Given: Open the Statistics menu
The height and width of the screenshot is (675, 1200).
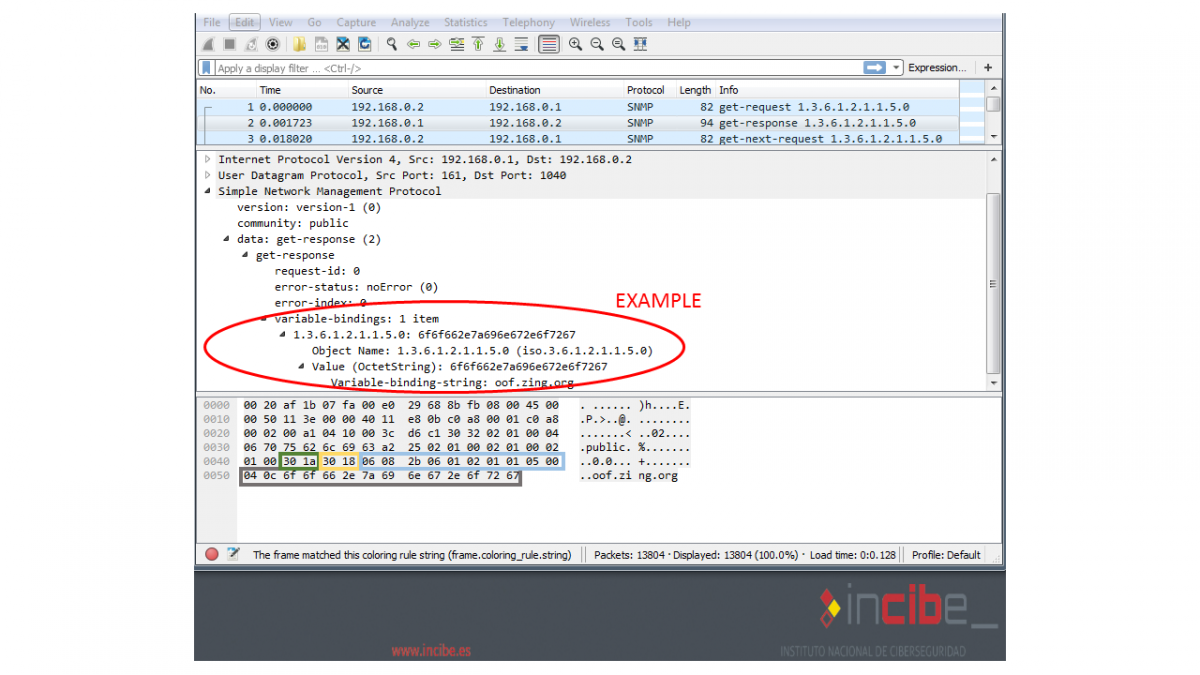Looking at the screenshot, I should click(465, 22).
